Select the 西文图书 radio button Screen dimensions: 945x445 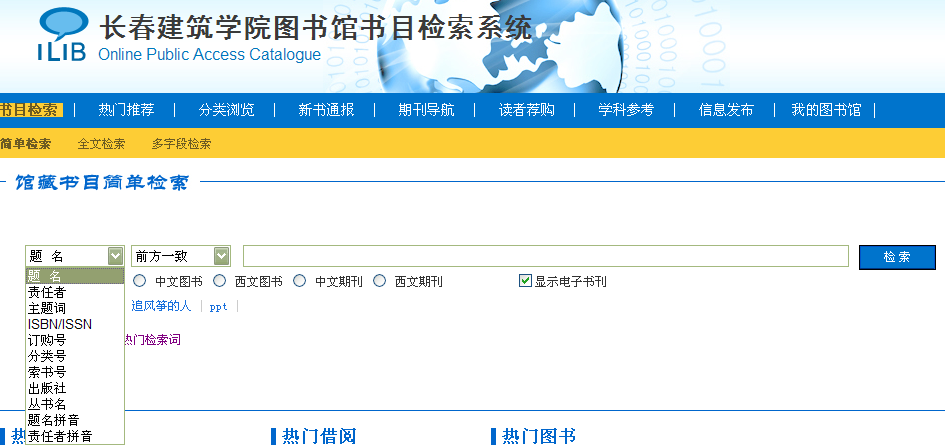click(x=220, y=281)
